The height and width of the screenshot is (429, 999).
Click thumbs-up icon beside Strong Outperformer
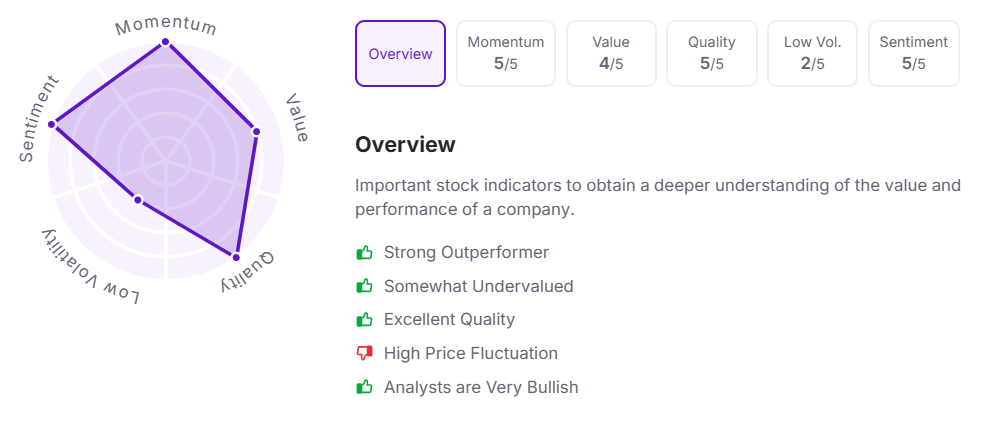[x=364, y=253]
